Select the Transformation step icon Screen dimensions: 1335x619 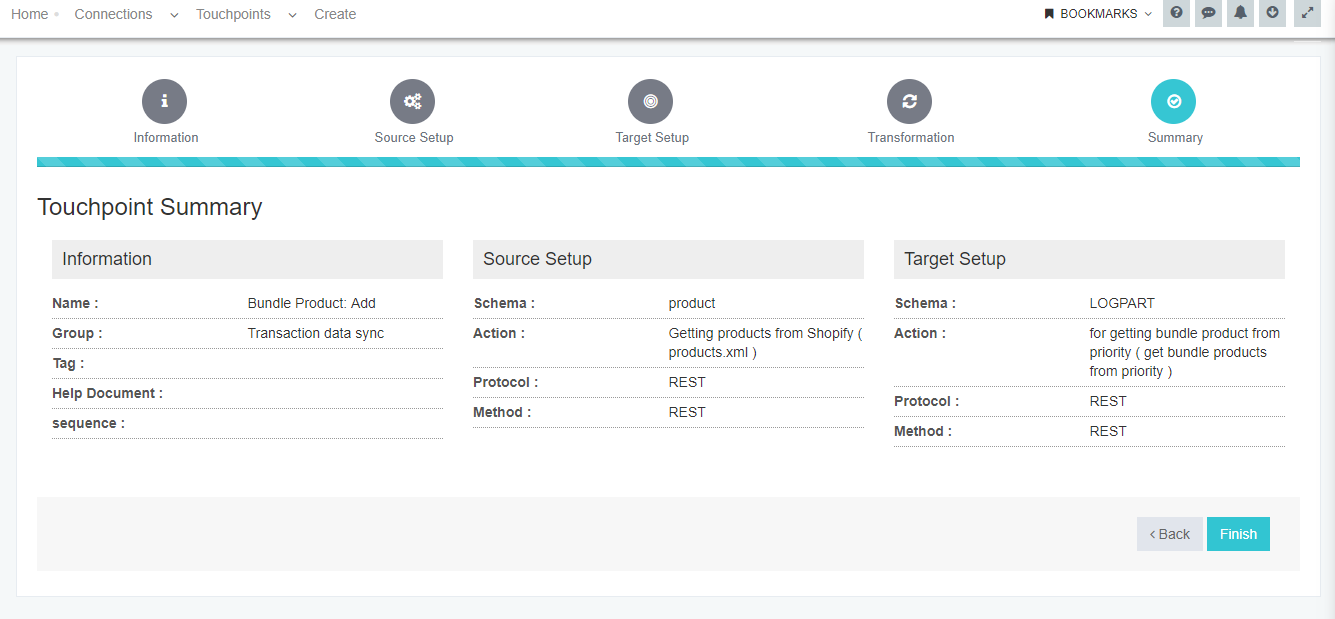pos(910,101)
